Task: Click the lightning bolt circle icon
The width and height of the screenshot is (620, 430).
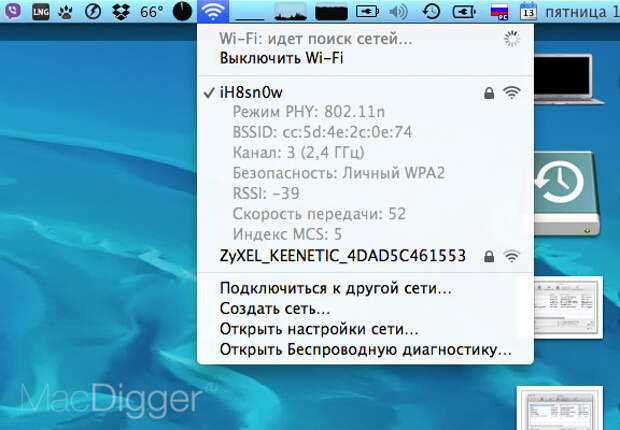Action: pos(93,12)
